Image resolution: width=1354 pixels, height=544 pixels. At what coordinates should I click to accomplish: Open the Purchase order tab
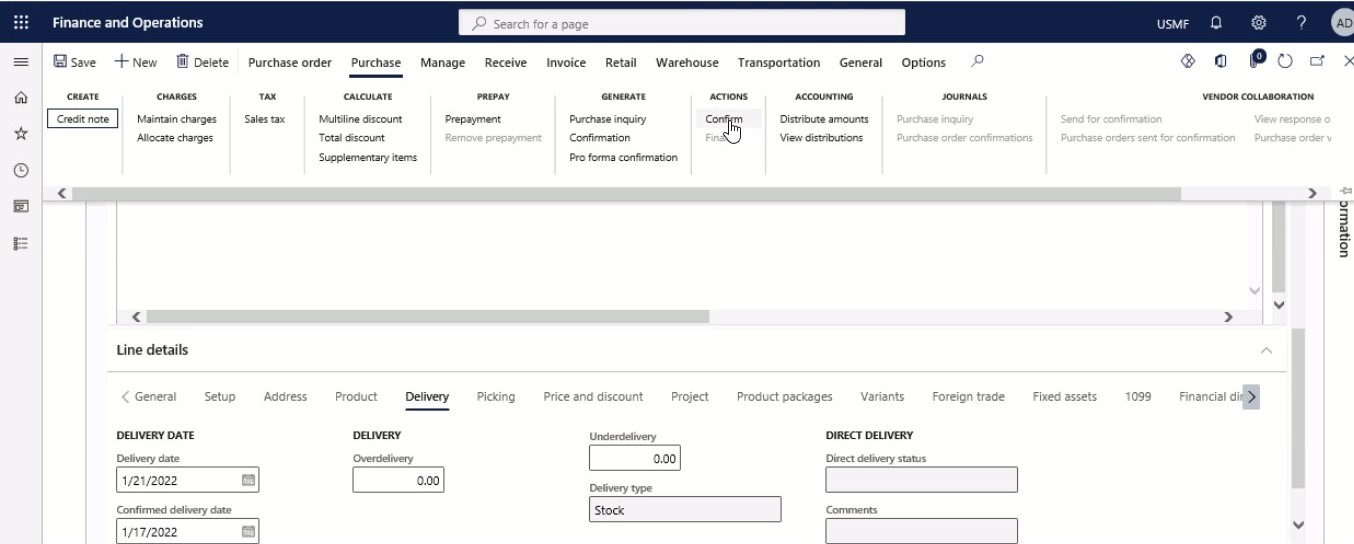point(290,62)
